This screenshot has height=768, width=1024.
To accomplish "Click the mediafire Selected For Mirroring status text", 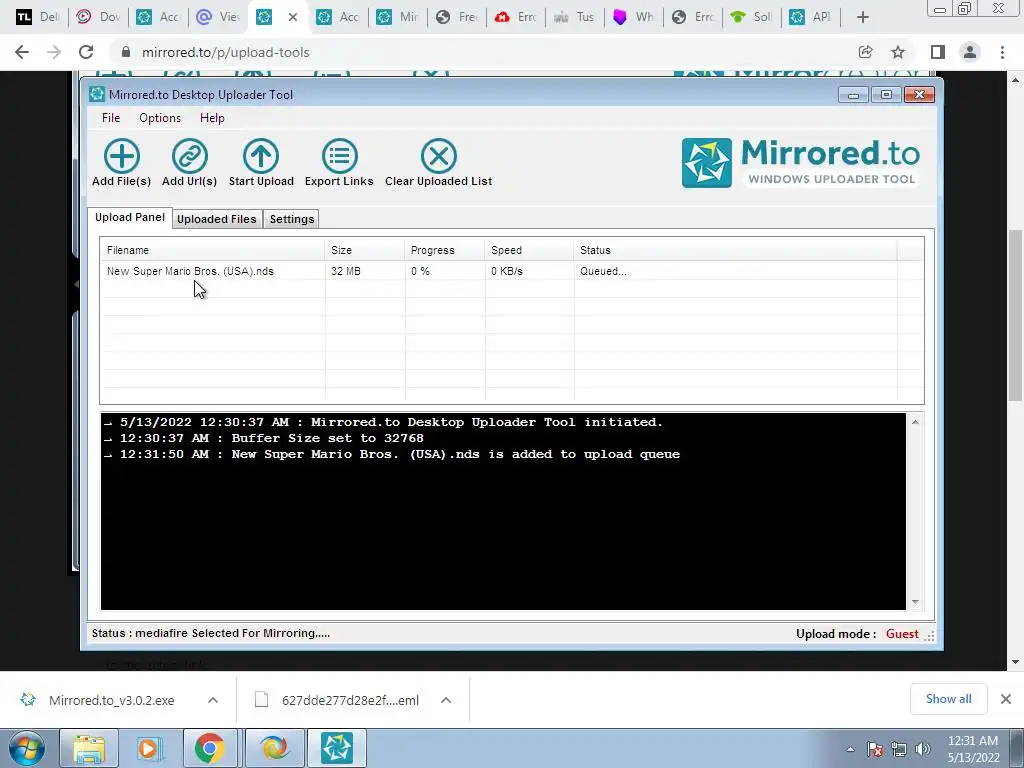I will [211, 633].
